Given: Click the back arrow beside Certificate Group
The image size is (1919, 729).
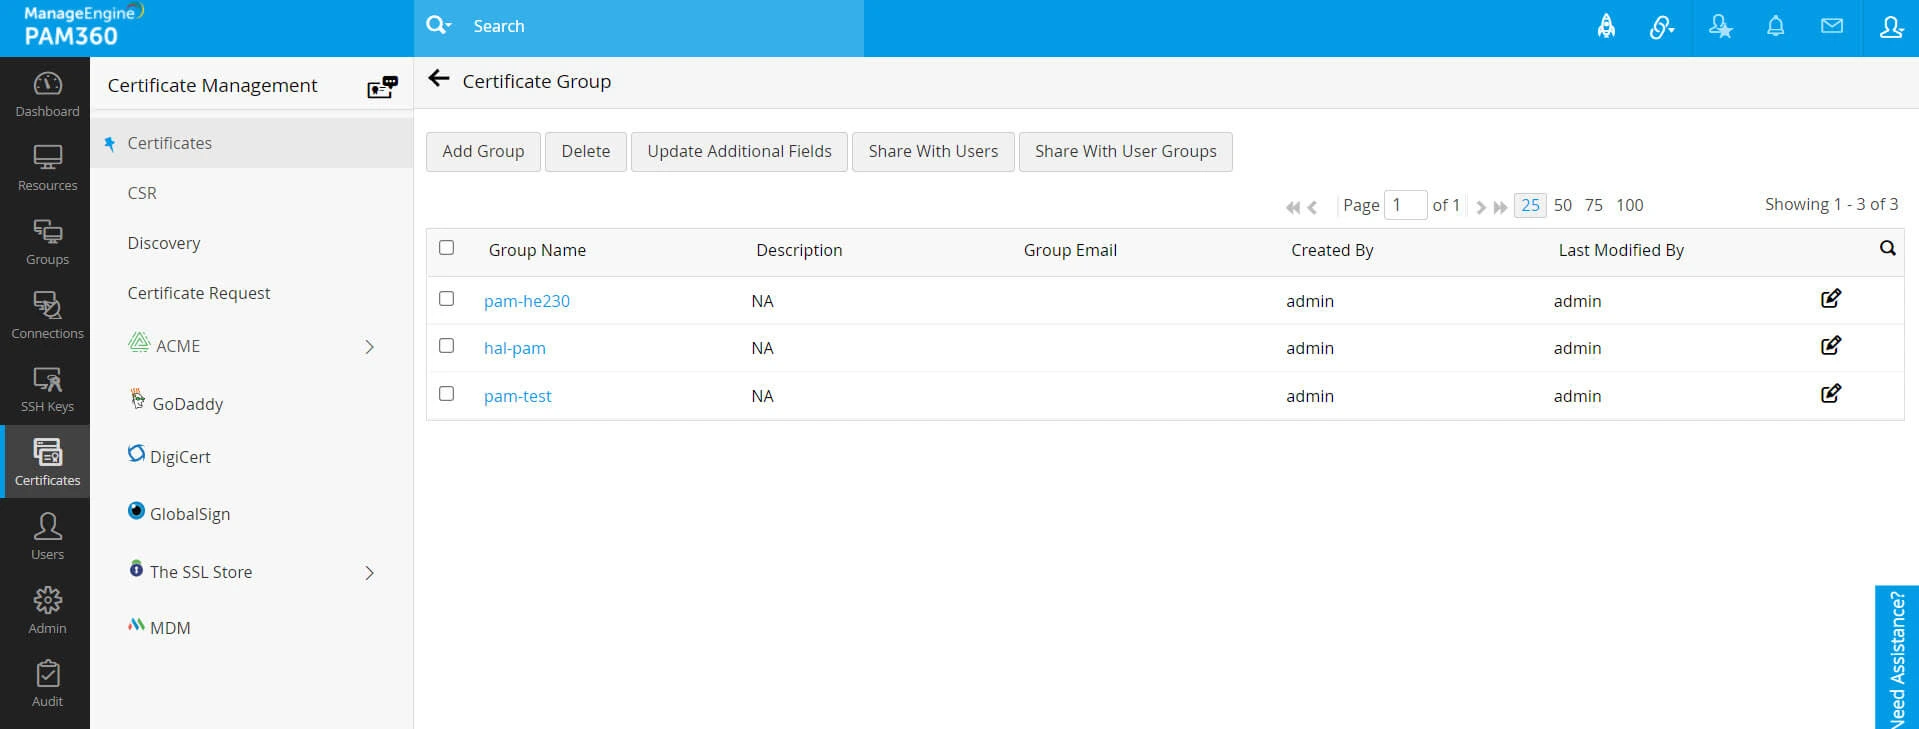Looking at the screenshot, I should point(438,79).
